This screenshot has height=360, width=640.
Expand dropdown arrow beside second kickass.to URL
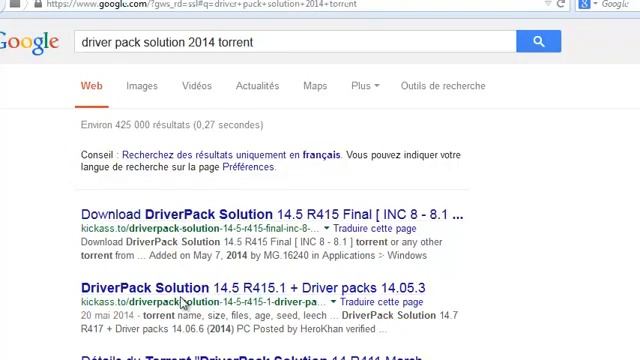tap(333, 302)
